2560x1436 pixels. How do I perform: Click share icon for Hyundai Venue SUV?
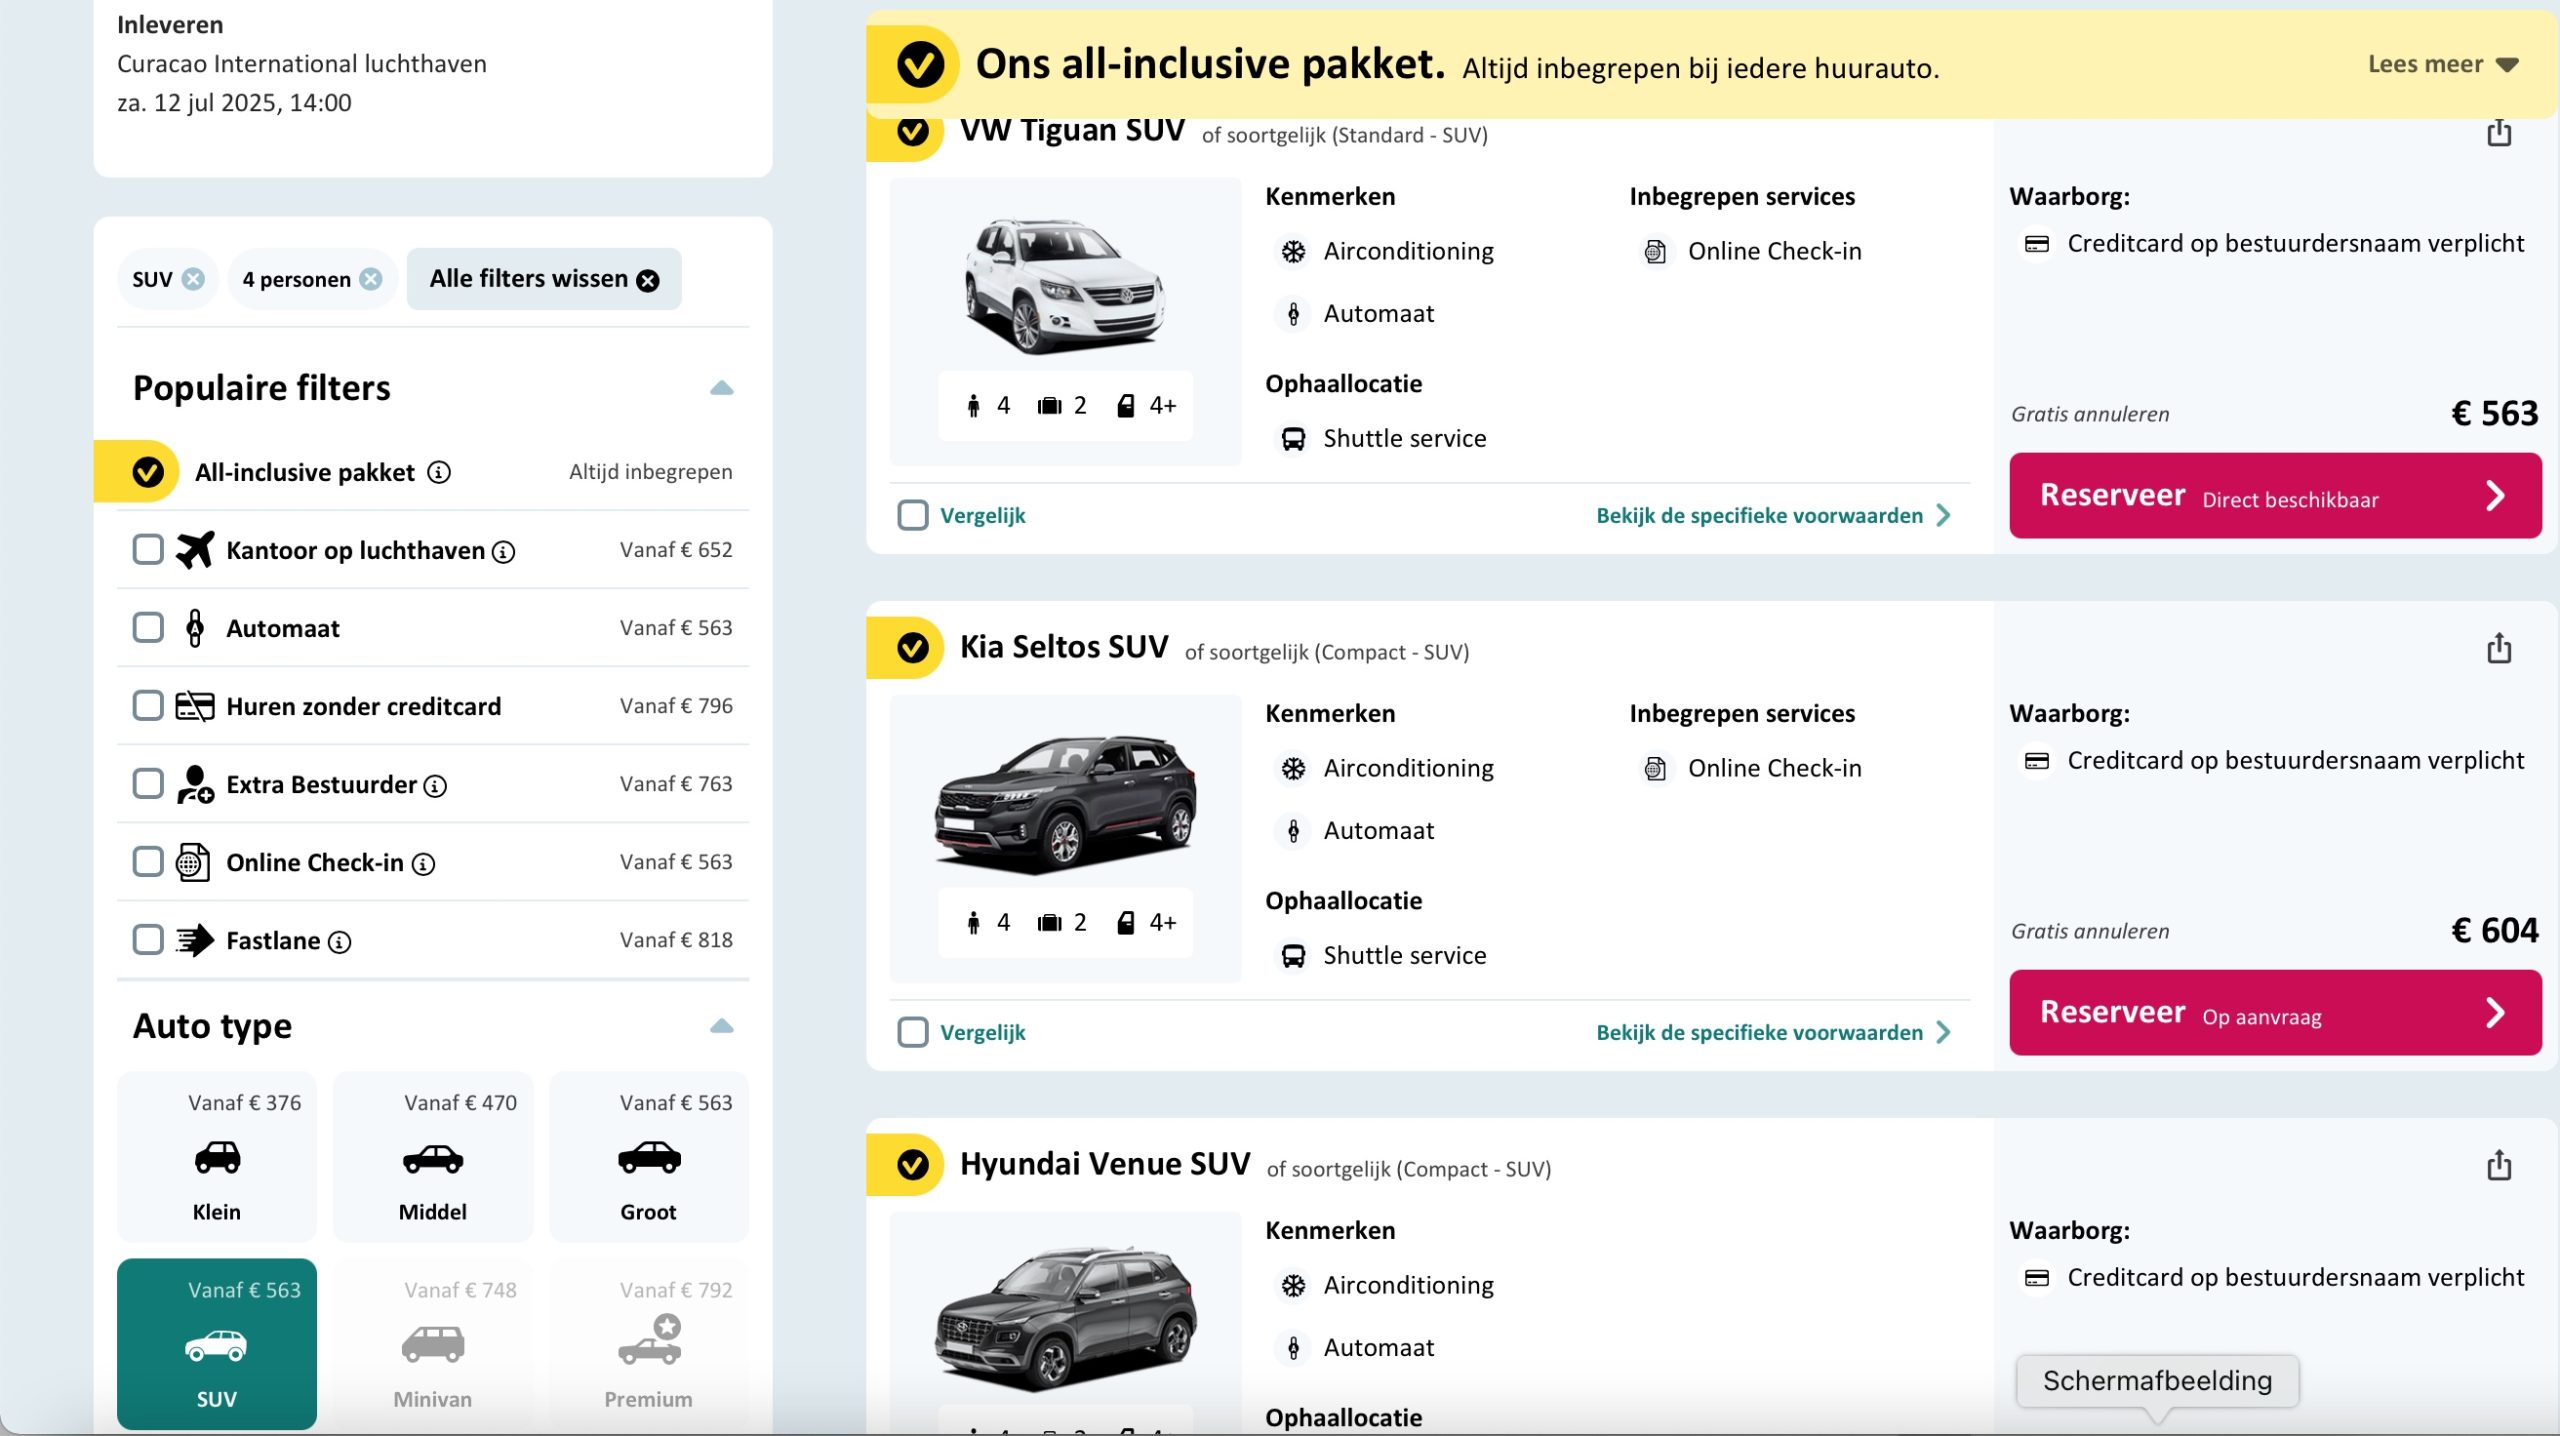click(x=2498, y=1165)
